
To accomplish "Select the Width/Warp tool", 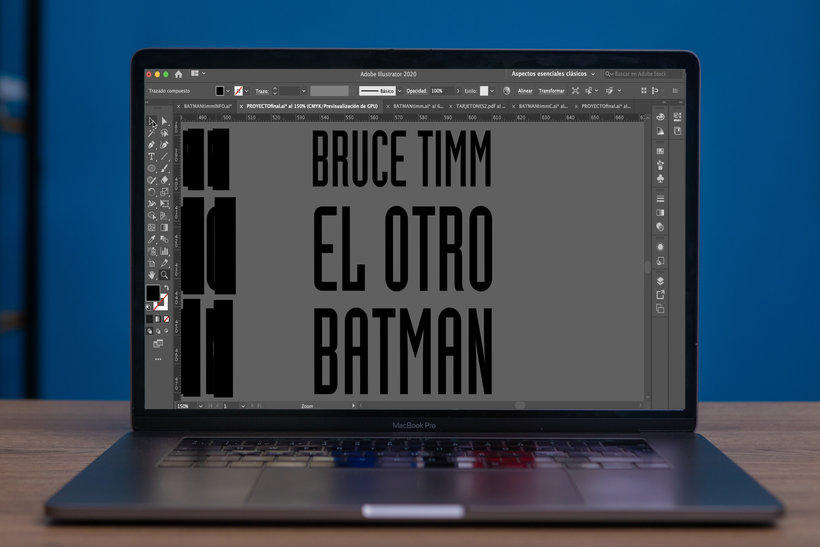I will point(152,203).
